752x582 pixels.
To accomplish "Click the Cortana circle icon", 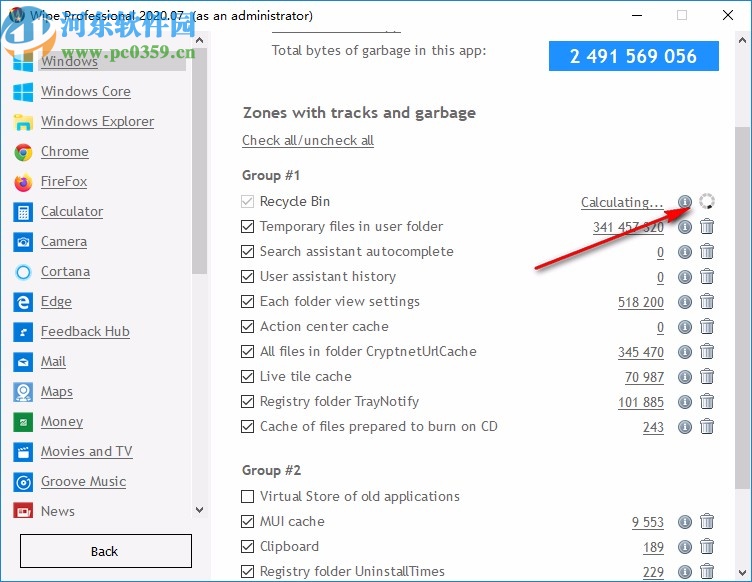I will point(23,272).
